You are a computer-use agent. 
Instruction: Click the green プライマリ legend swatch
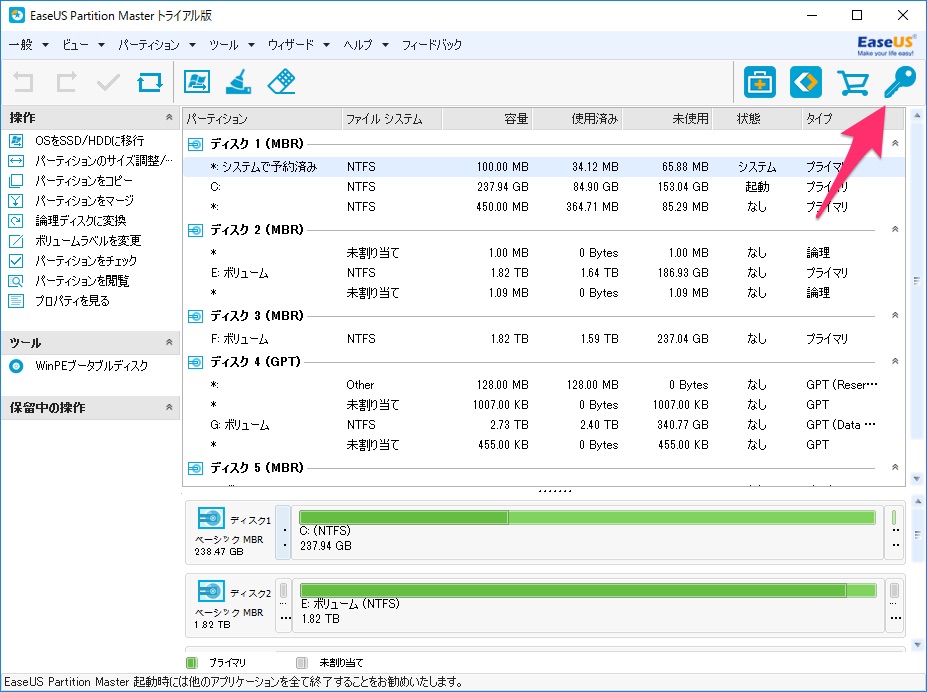click(192, 662)
